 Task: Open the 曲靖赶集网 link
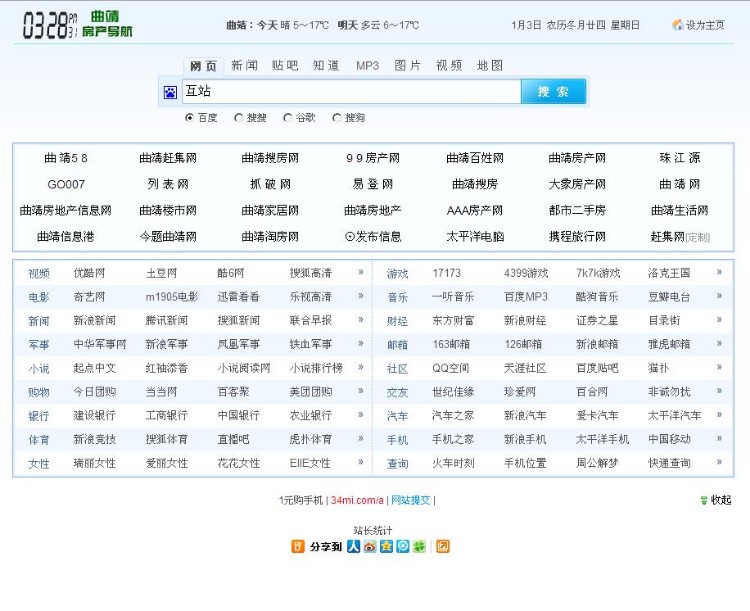pos(168,158)
